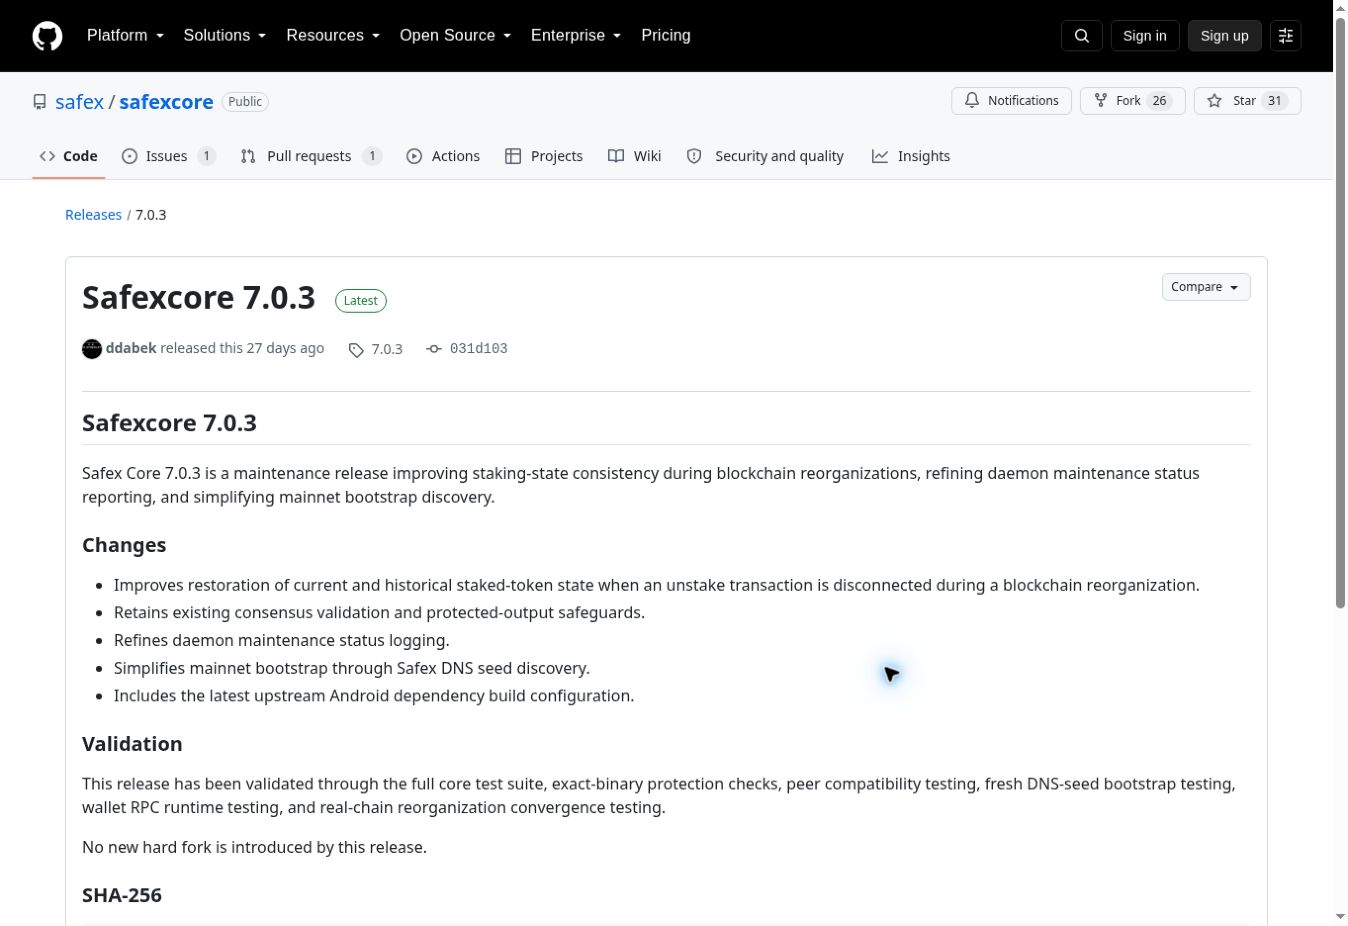1348x926 pixels.
Task: Click the Notifications bell icon
Action: tap(971, 101)
